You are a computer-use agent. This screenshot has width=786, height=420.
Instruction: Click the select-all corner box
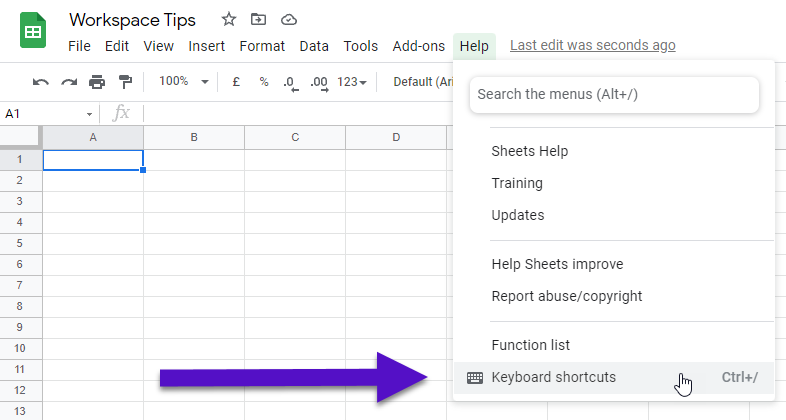(x=20, y=137)
